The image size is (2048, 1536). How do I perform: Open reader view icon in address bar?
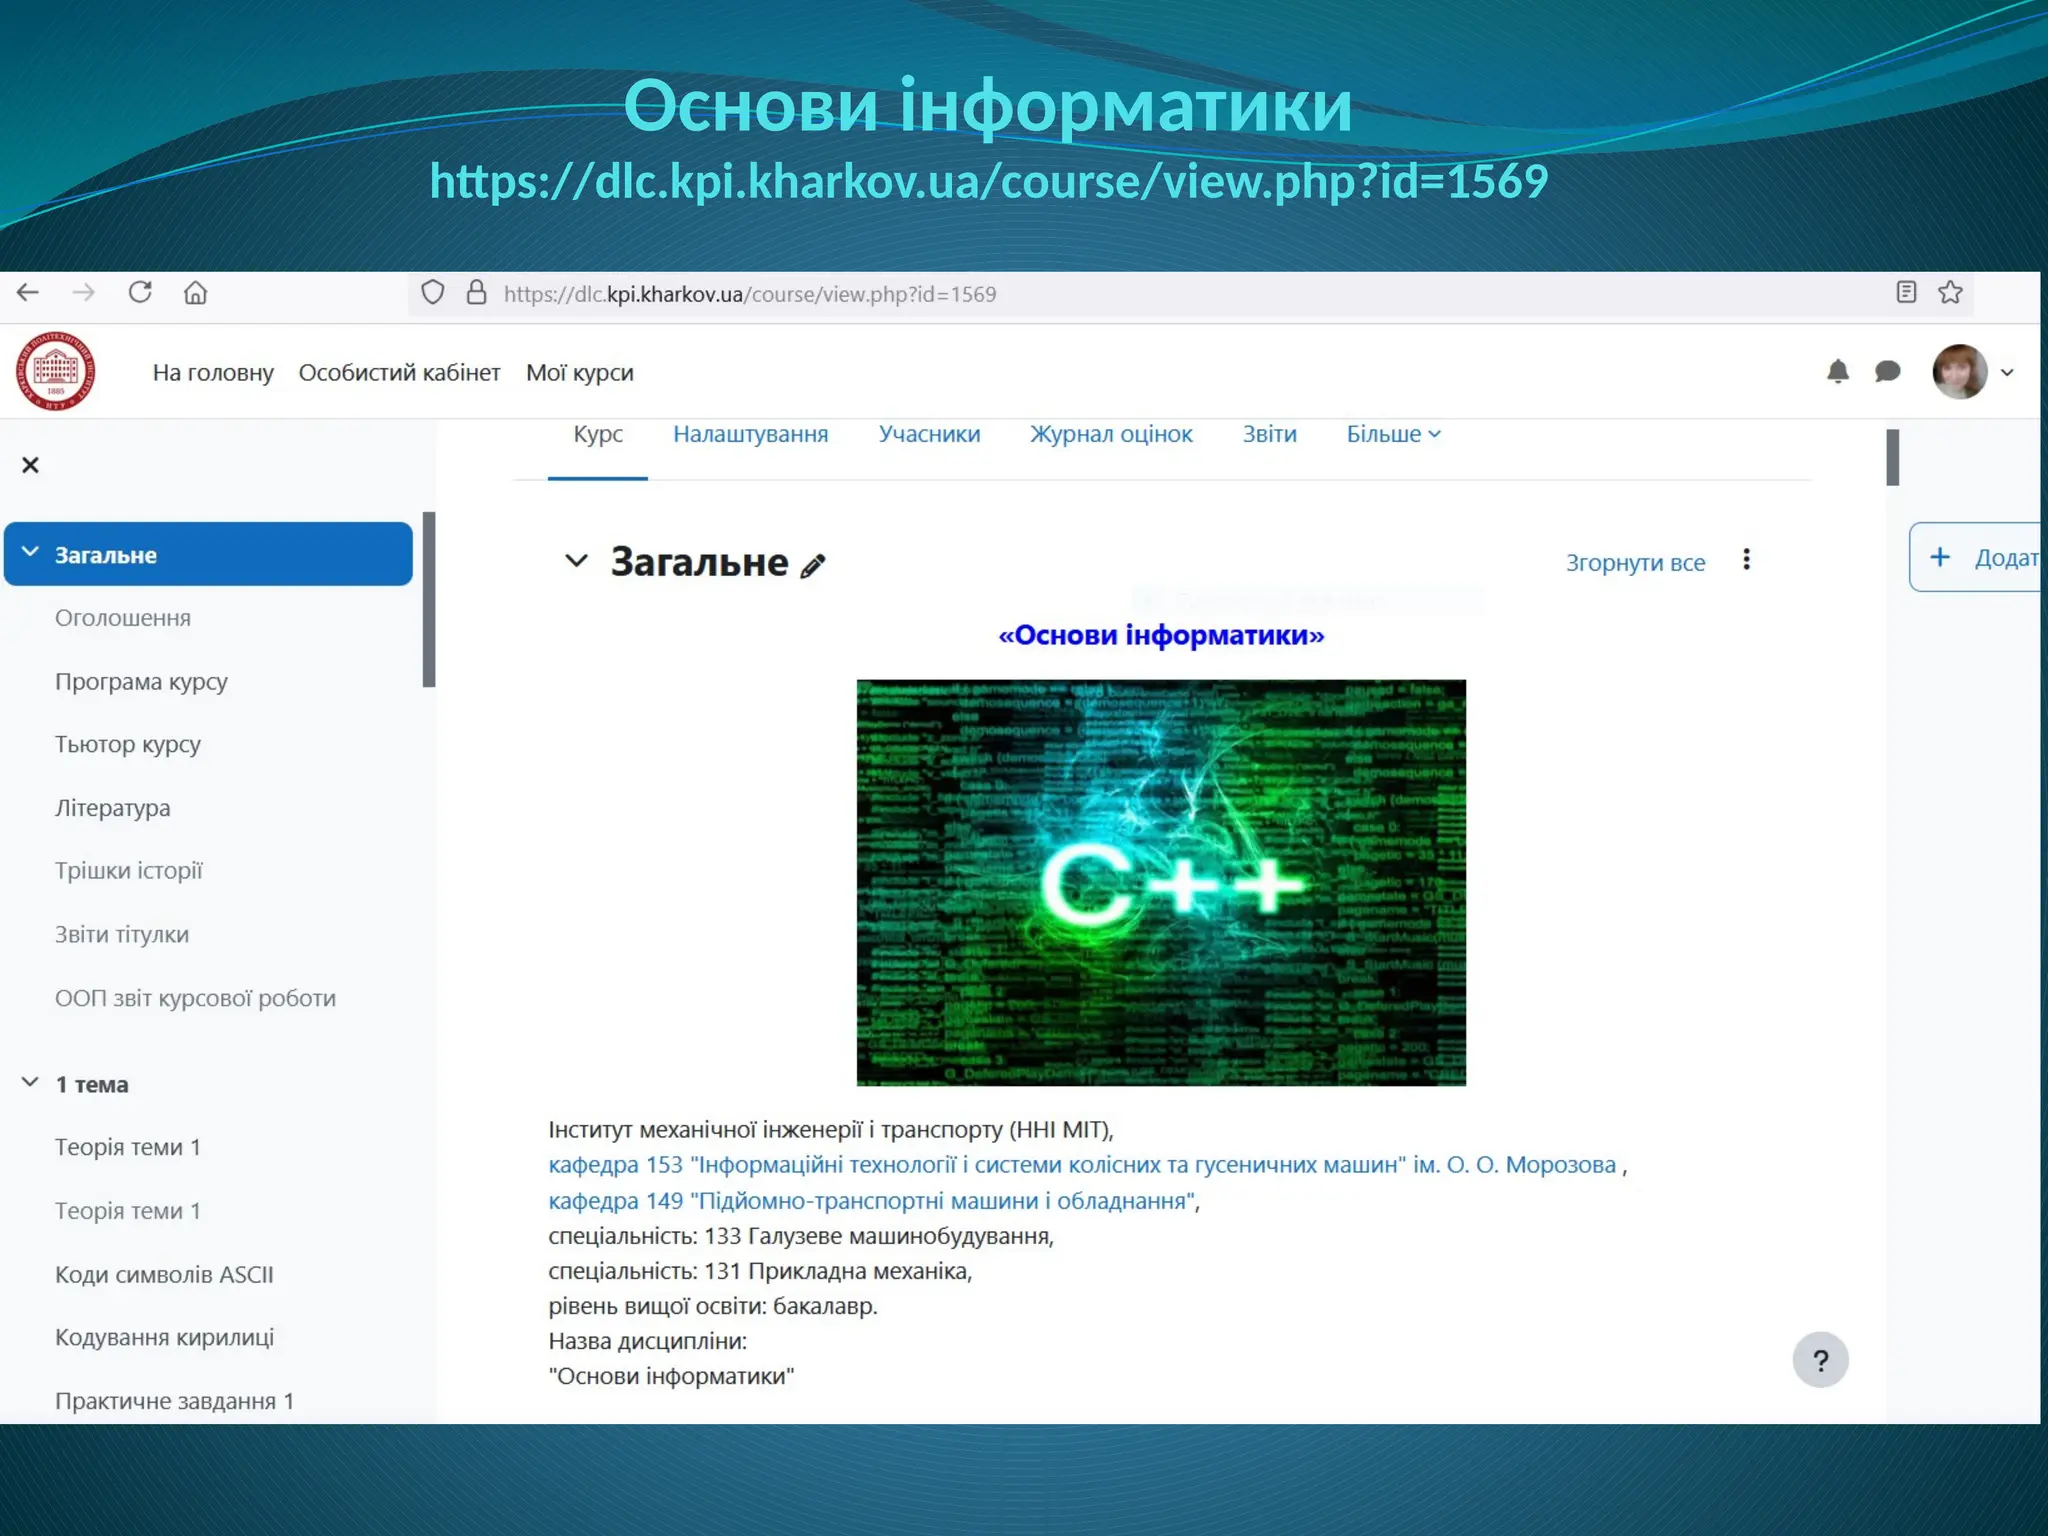click(1906, 293)
